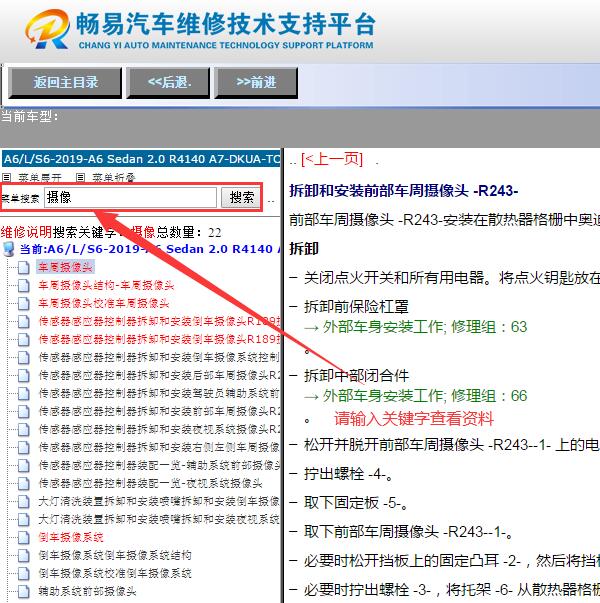Click the computer icon beside 当前:A6/L/S6-2019
This screenshot has height=603, width=600.
[x=9, y=249]
